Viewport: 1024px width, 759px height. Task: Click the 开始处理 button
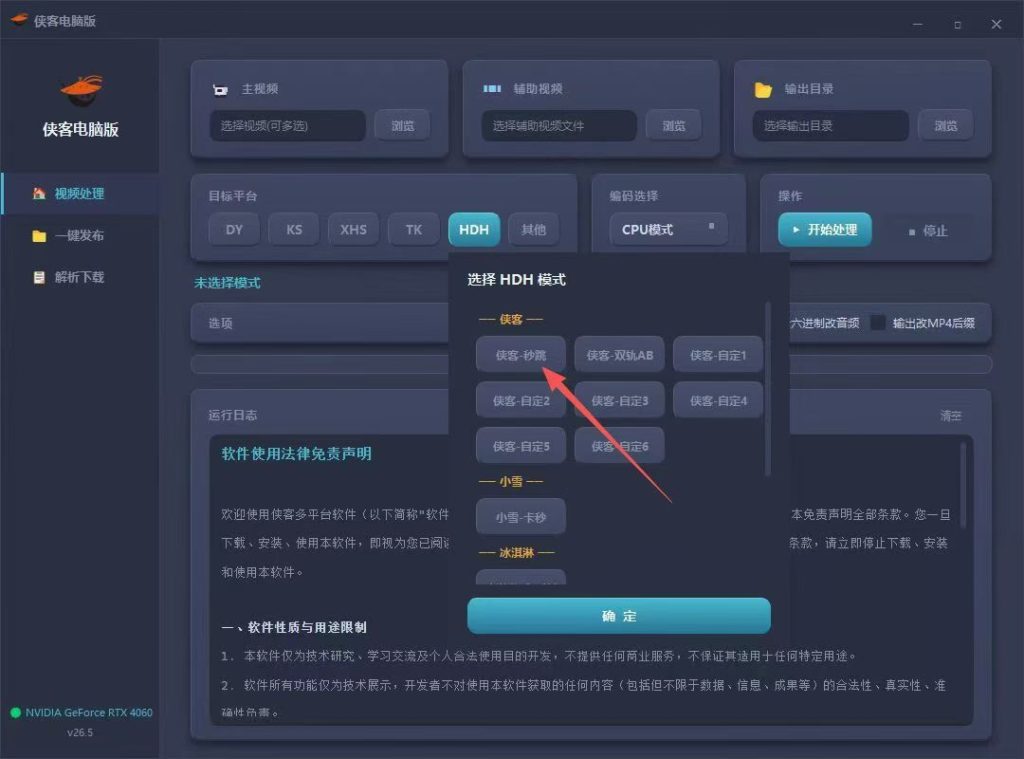click(825, 230)
